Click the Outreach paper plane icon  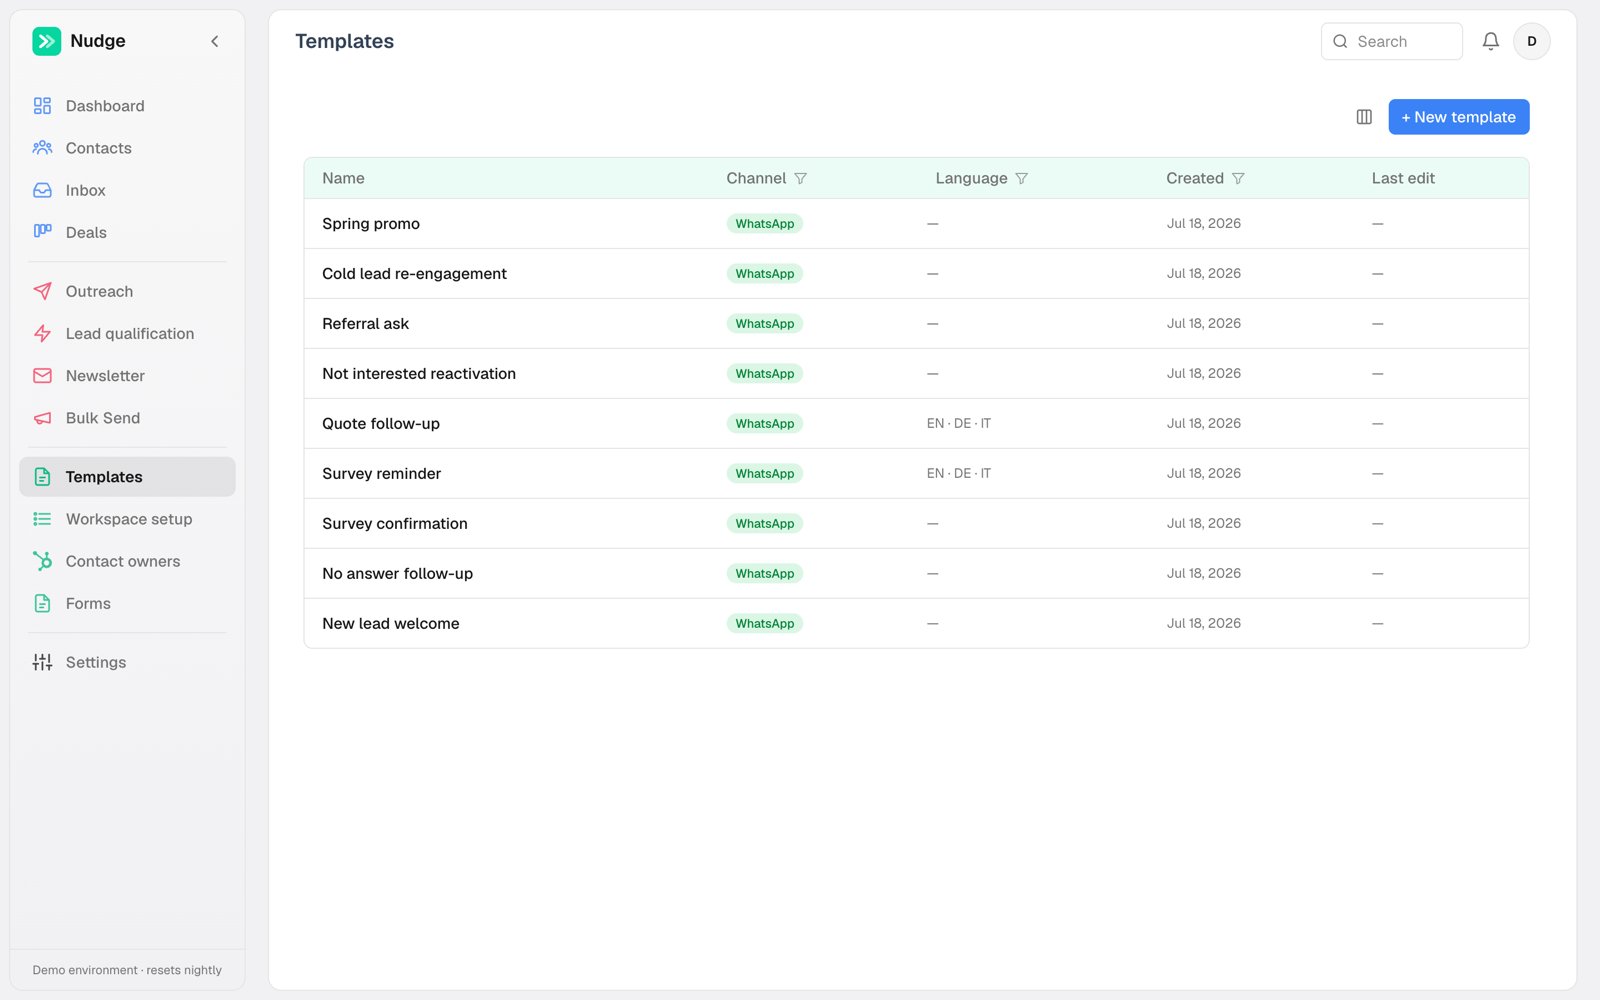(42, 291)
